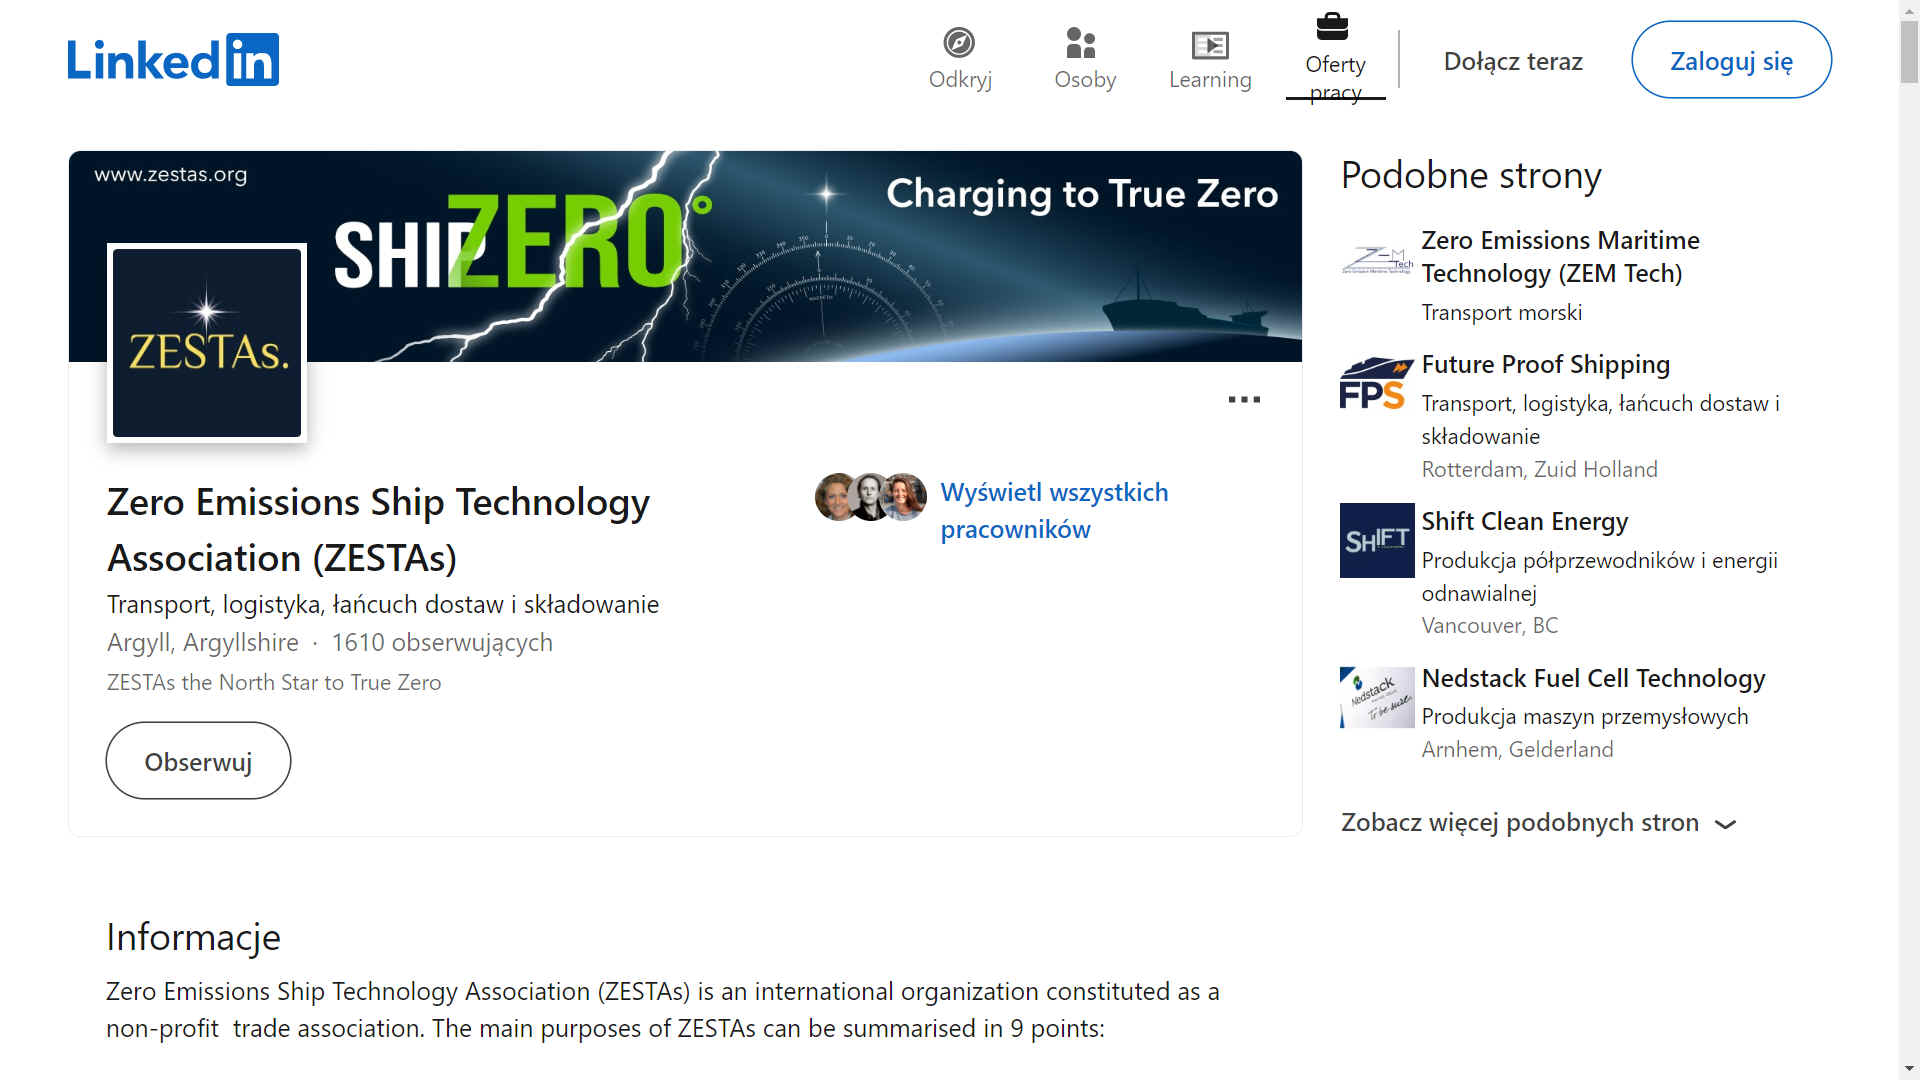The width and height of the screenshot is (1920, 1080).
Task: Click tagline ZESTAs the North Star to True Zero
Action: (274, 682)
